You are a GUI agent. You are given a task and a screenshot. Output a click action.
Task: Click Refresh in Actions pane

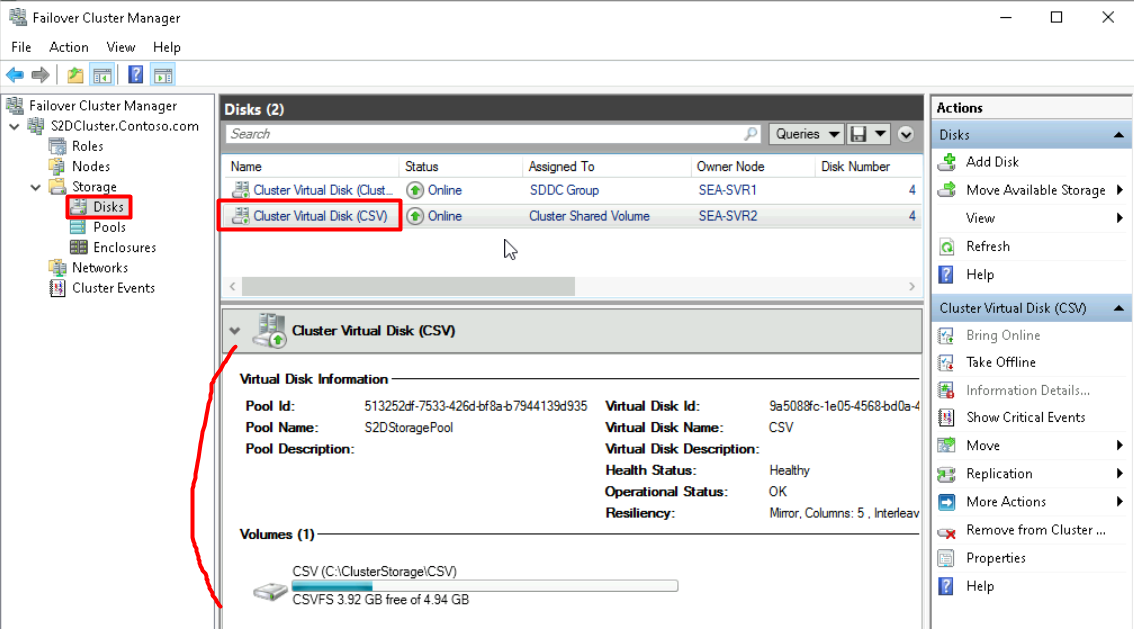(988, 247)
